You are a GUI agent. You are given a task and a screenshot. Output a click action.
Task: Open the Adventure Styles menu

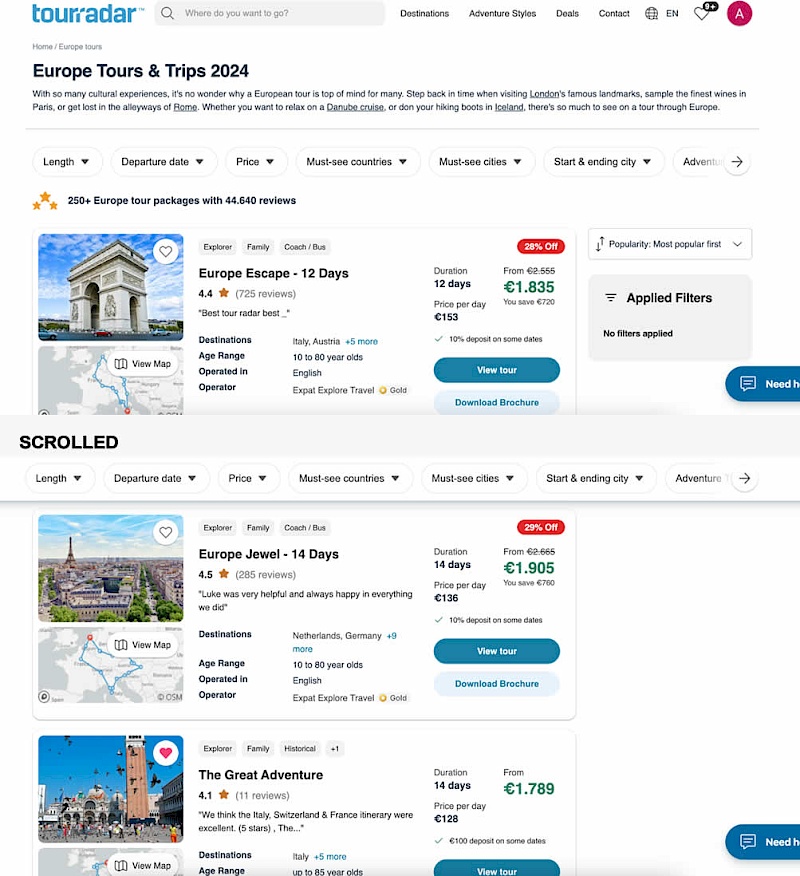click(x=502, y=13)
